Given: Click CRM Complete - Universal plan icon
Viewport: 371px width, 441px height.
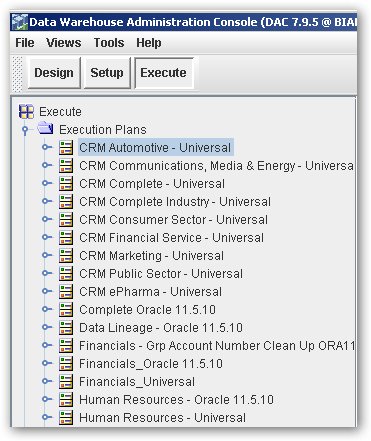Looking at the screenshot, I should [x=66, y=183].
